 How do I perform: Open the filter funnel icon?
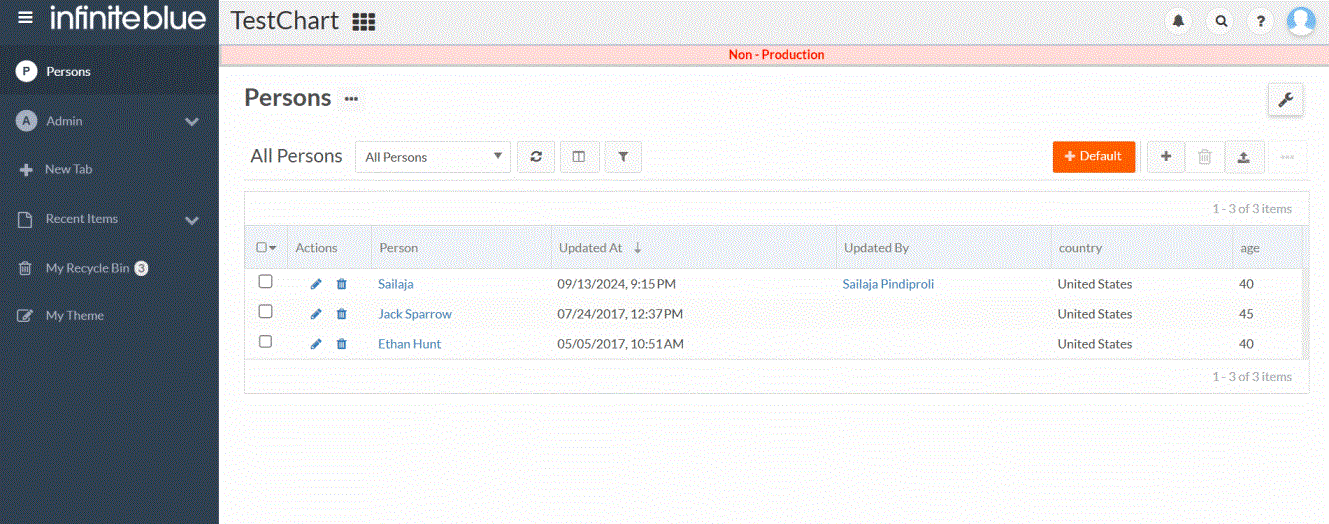[x=623, y=157]
